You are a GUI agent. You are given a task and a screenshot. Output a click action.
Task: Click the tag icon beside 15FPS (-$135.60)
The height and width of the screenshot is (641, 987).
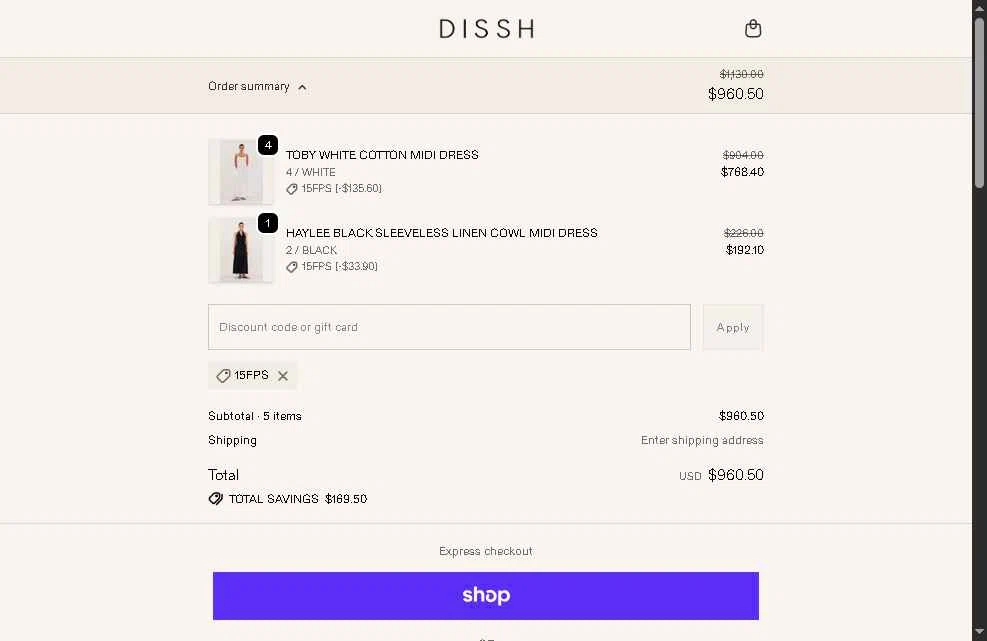pos(291,189)
